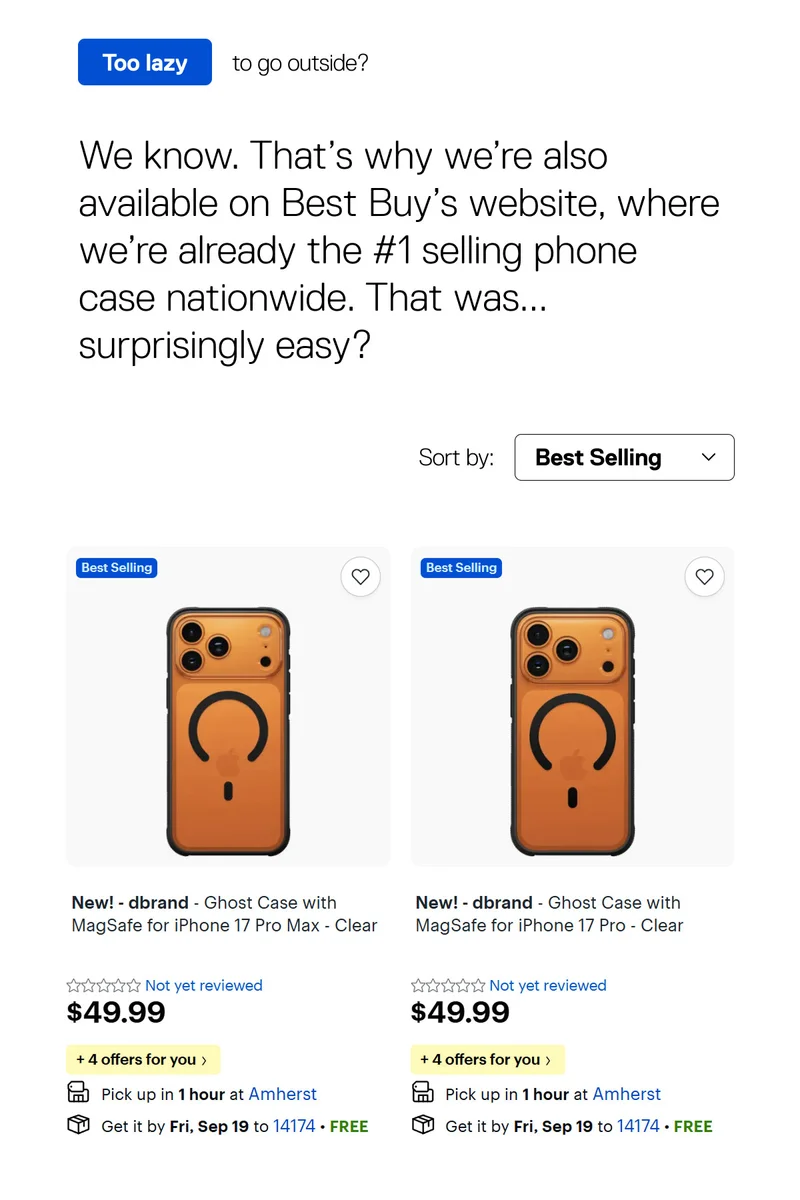The image size is (800, 1200).
Task: Open the Sort by Best Selling dropdown
Action: tap(624, 457)
